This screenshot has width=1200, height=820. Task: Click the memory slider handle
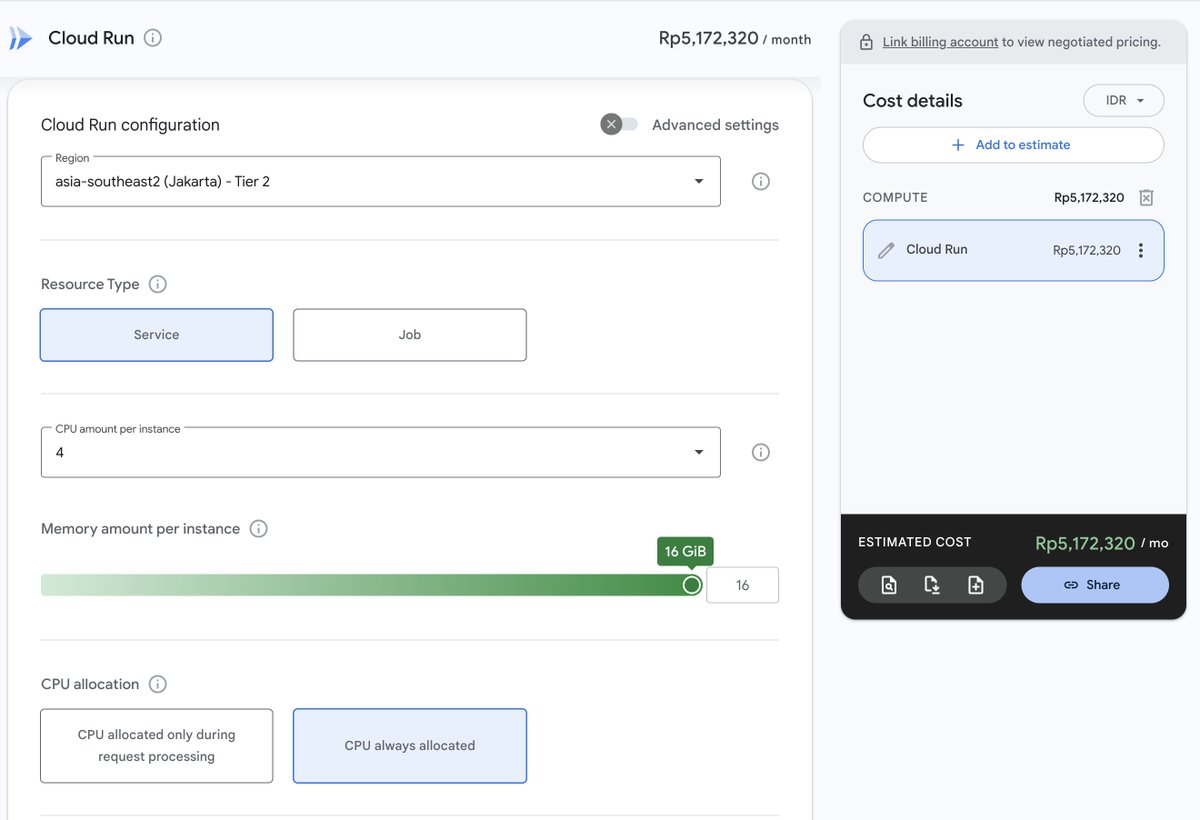(x=691, y=585)
